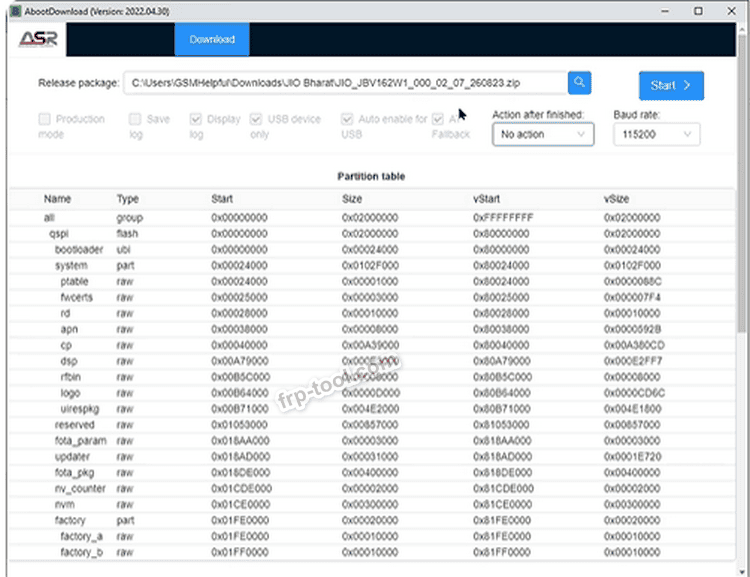The height and width of the screenshot is (577, 750).
Task: Click the Name column header
Action: tap(57, 199)
